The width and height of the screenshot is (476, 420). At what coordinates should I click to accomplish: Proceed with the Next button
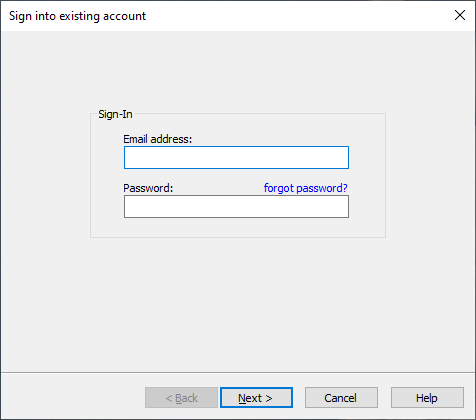pyautogui.click(x=256, y=398)
